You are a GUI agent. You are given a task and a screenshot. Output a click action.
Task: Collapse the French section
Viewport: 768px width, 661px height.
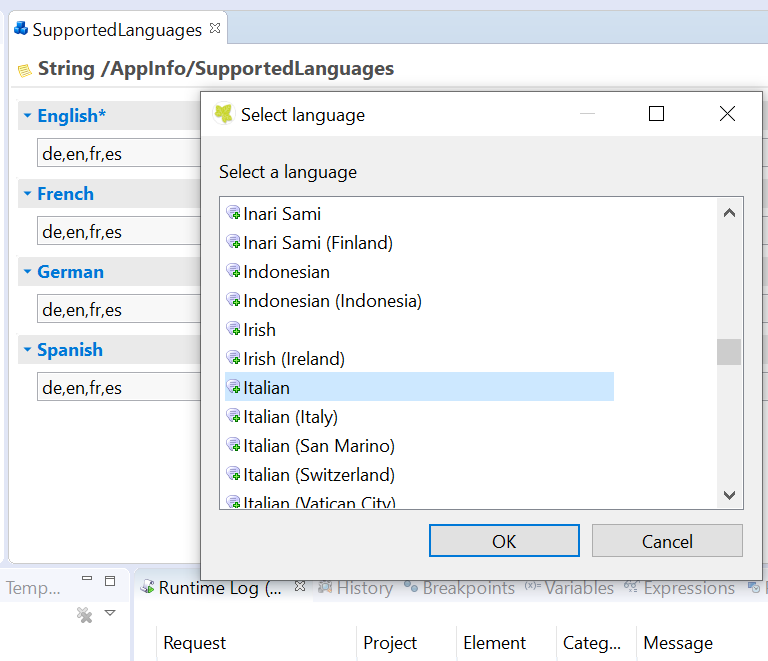tap(27, 193)
